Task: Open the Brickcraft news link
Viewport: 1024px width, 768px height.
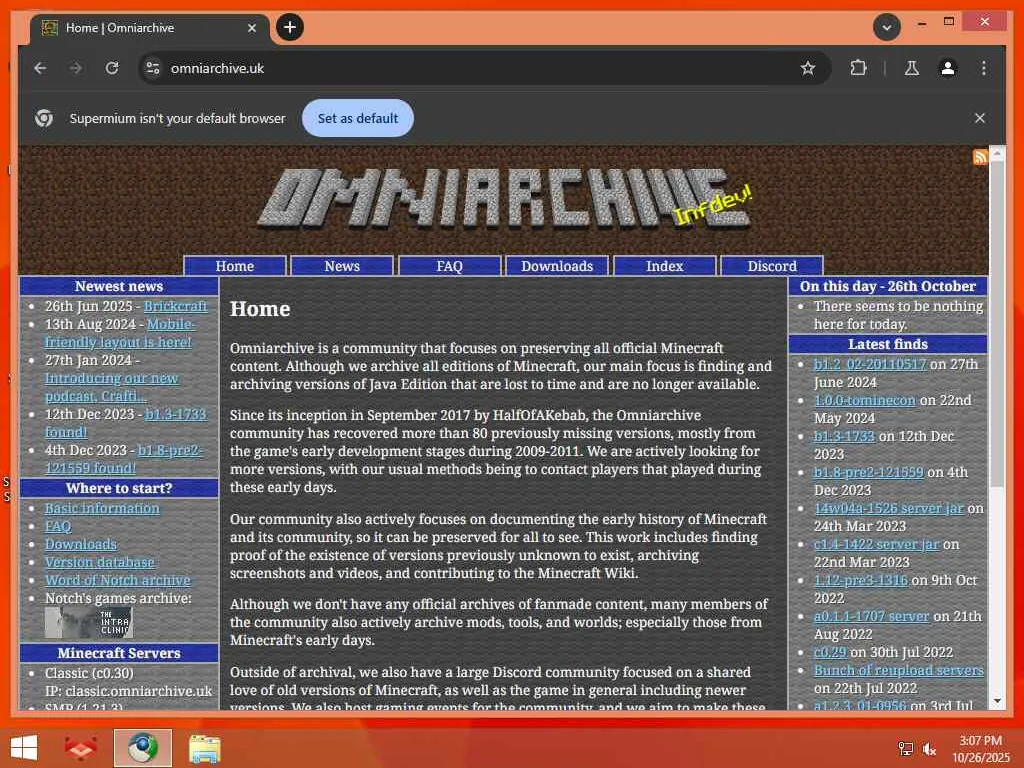Action: [x=175, y=306]
